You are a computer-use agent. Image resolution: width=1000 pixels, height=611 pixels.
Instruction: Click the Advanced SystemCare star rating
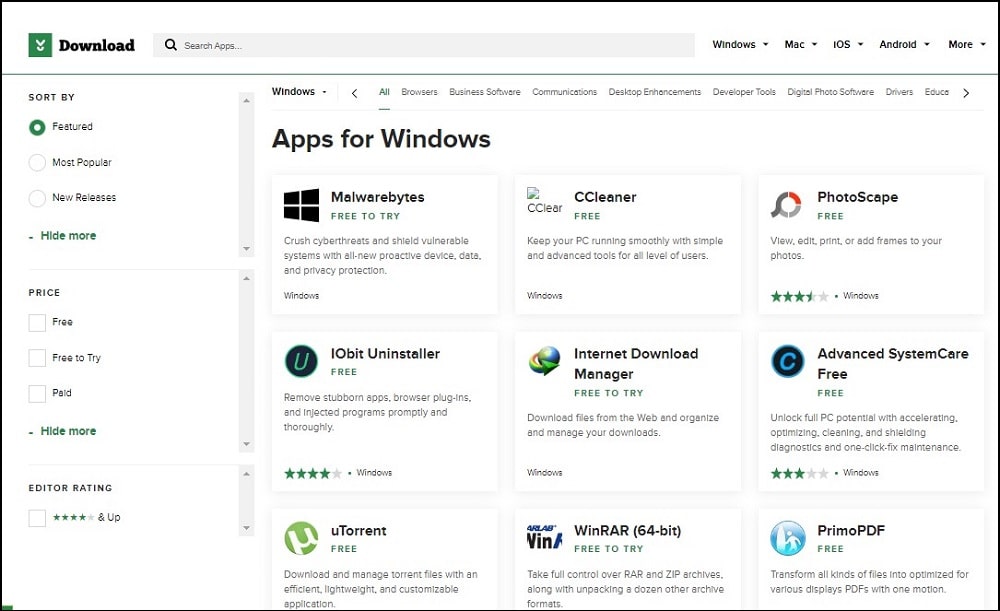(800, 473)
